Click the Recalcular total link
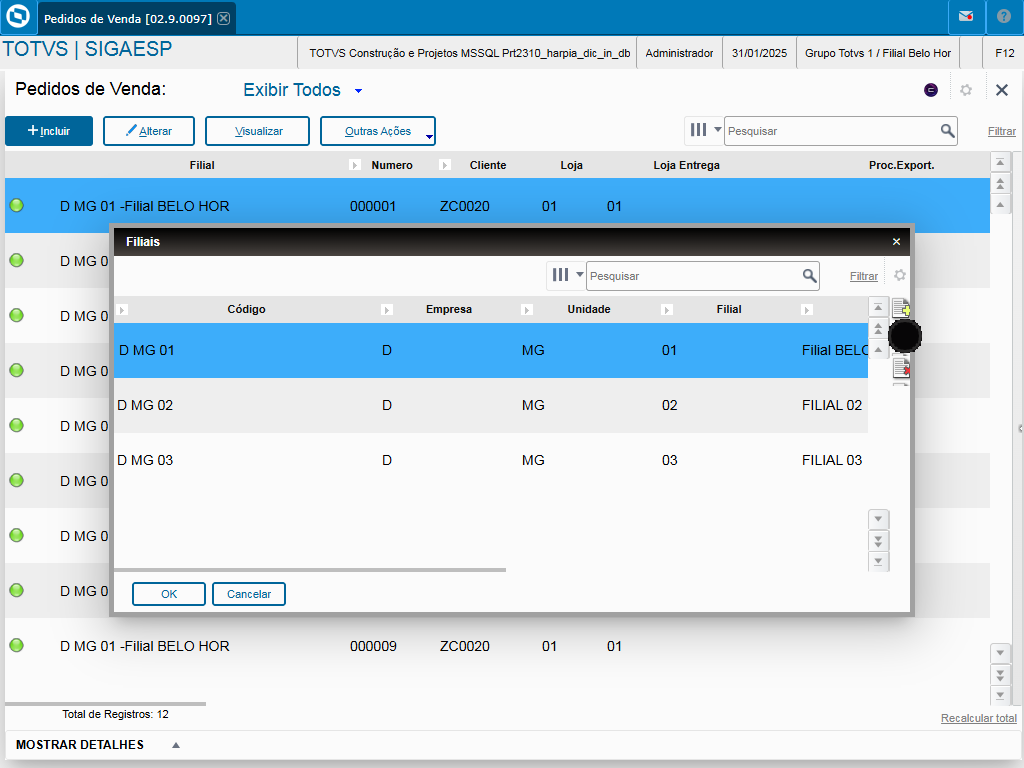The image size is (1024, 768). click(x=978, y=718)
